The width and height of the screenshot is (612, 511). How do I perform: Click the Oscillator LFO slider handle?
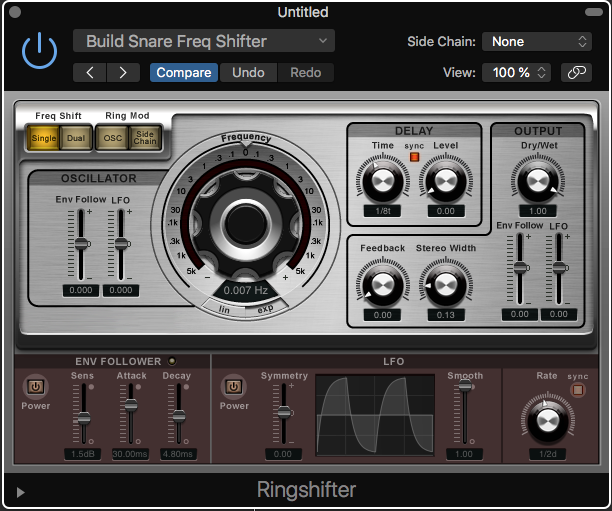pos(121,244)
